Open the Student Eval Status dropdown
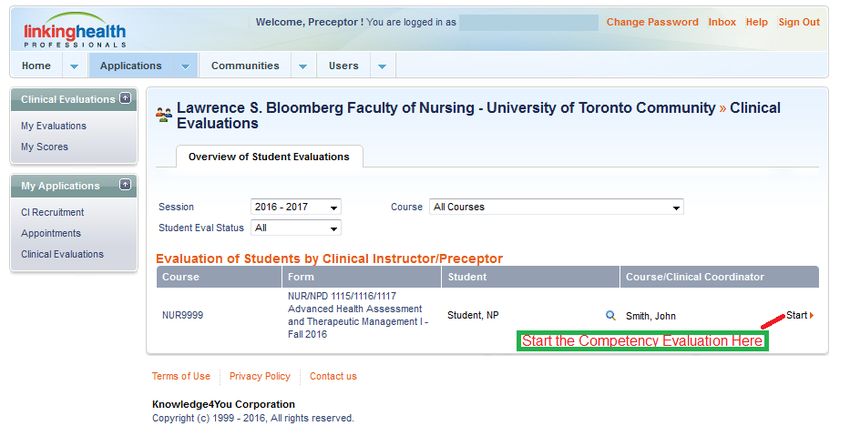 coord(296,228)
